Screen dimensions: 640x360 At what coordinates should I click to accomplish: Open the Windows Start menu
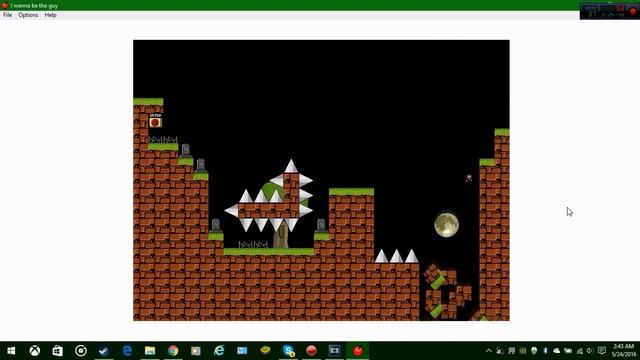tap(11, 351)
